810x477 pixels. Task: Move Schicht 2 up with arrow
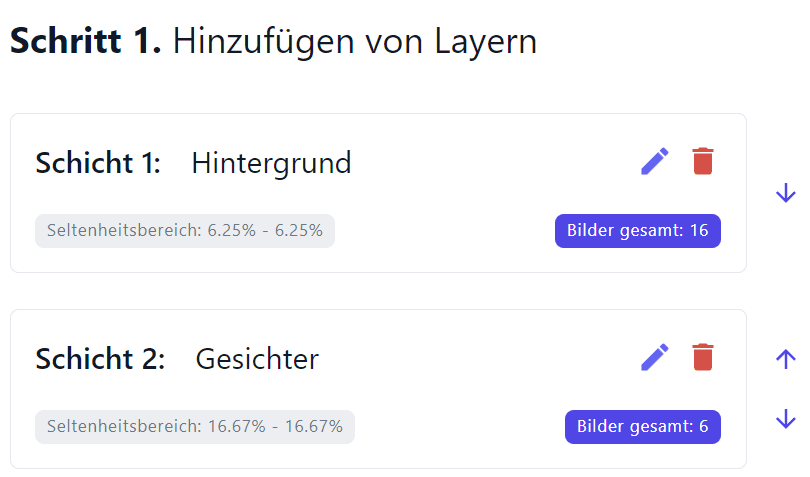[x=785, y=359]
